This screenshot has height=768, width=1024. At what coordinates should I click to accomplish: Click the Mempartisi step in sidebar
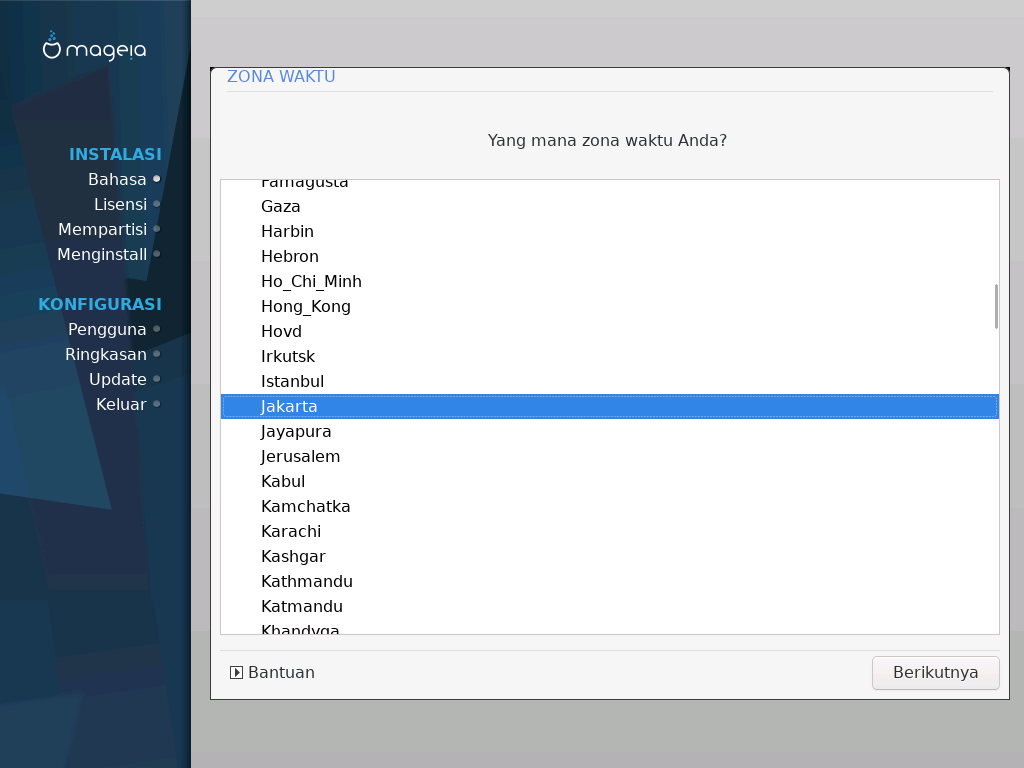click(102, 230)
